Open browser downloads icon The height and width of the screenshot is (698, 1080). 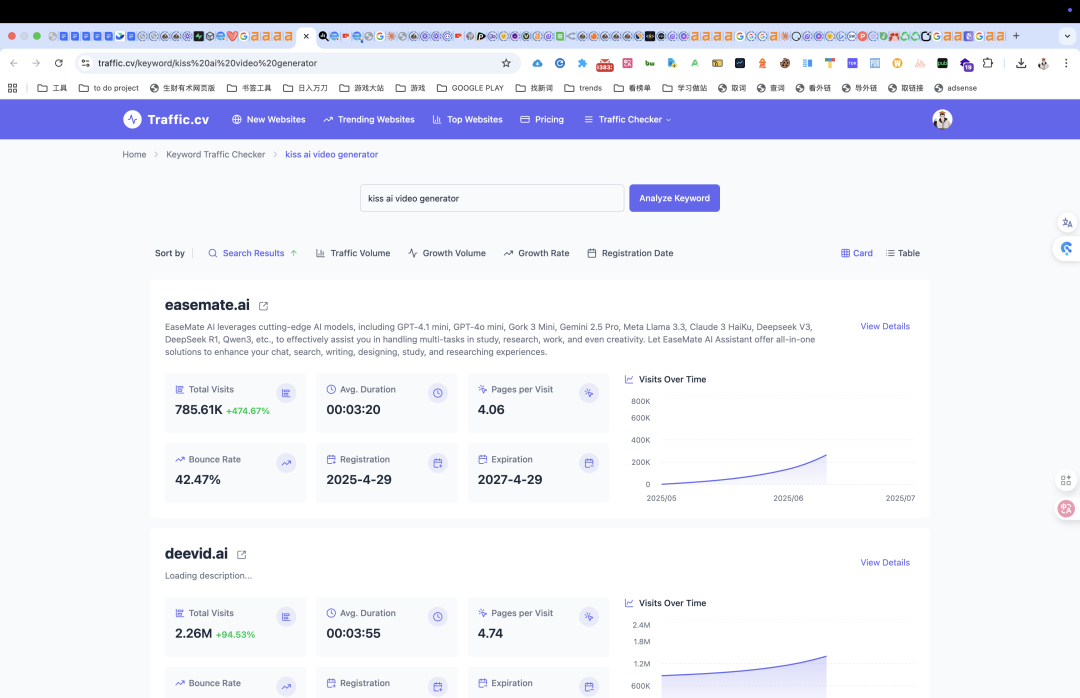[x=1021, y=63]
